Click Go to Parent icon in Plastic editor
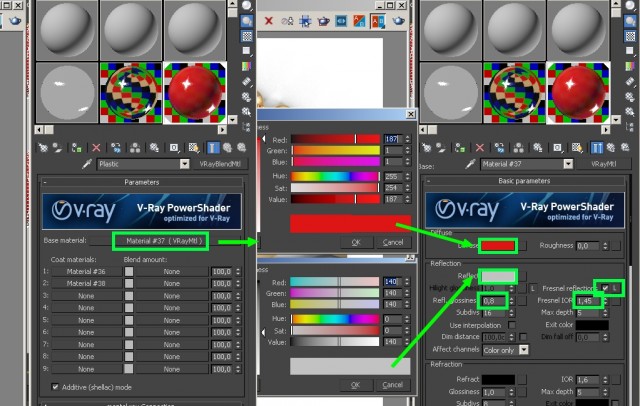 pos(227,148)
